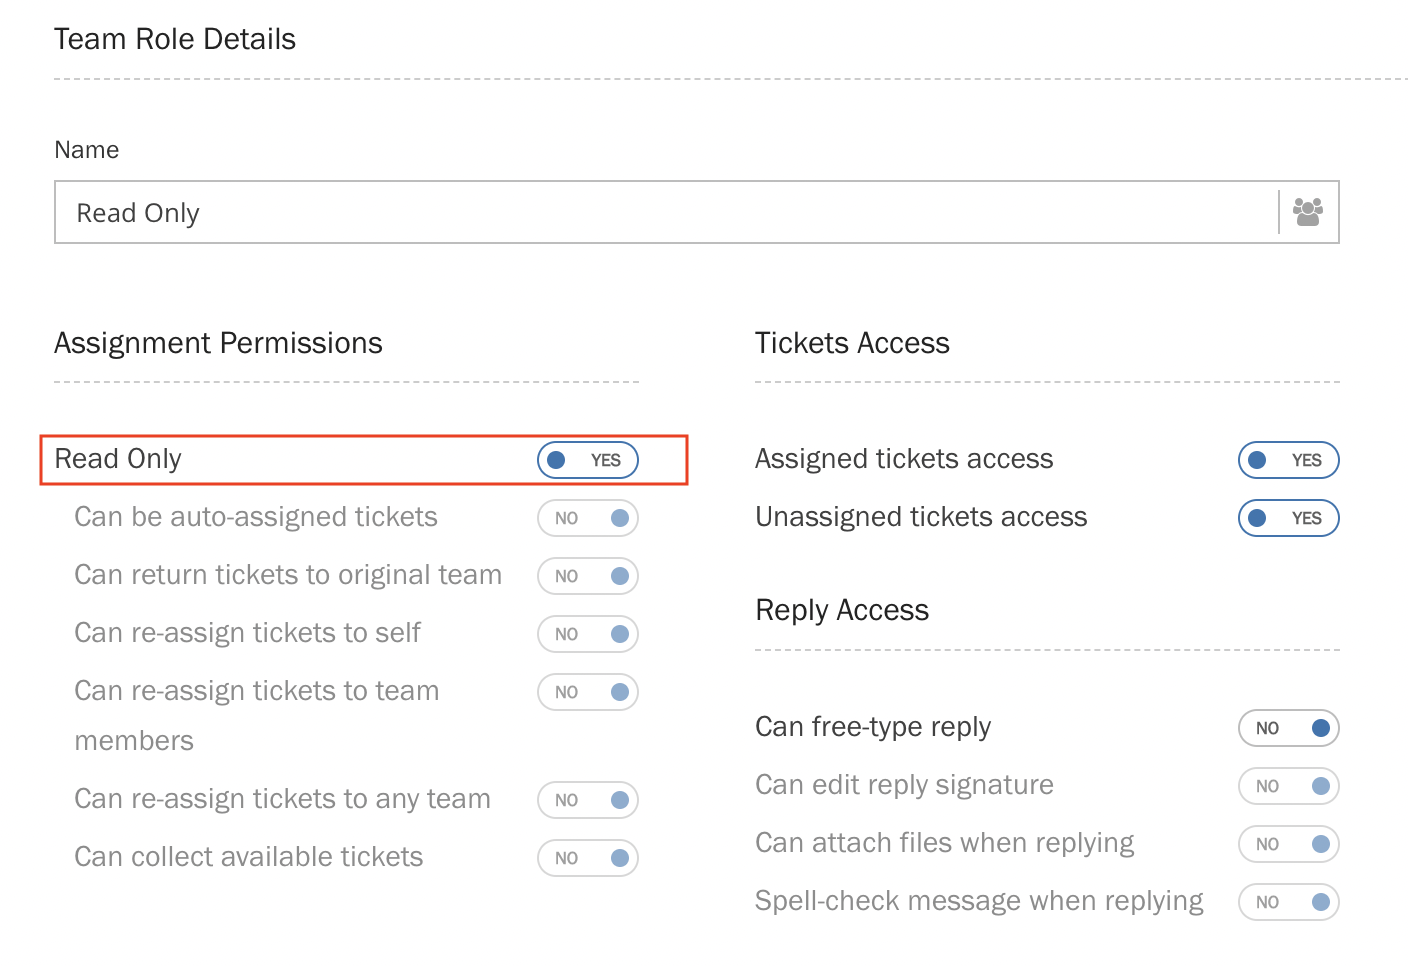Toggle the Read Only permission switch
This screenshot has height=966, width=1408.
(x=587, y=460)
